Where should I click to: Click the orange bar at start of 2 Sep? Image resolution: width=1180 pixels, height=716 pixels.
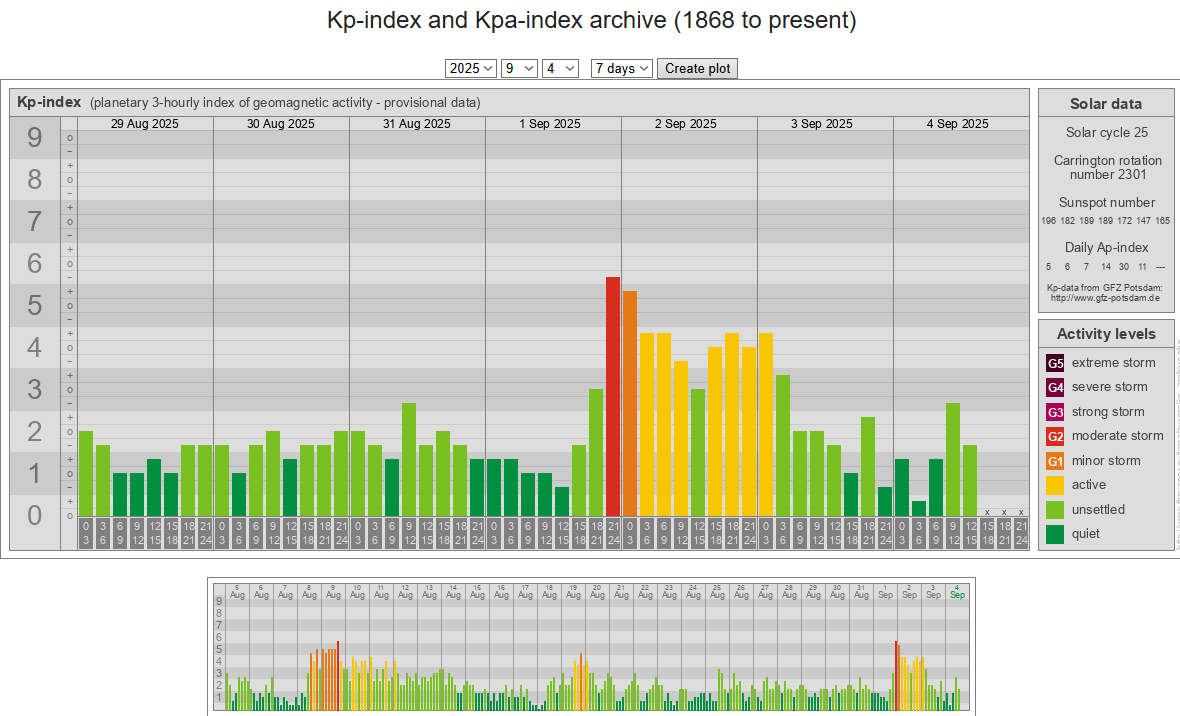click(x=630, y=403)
